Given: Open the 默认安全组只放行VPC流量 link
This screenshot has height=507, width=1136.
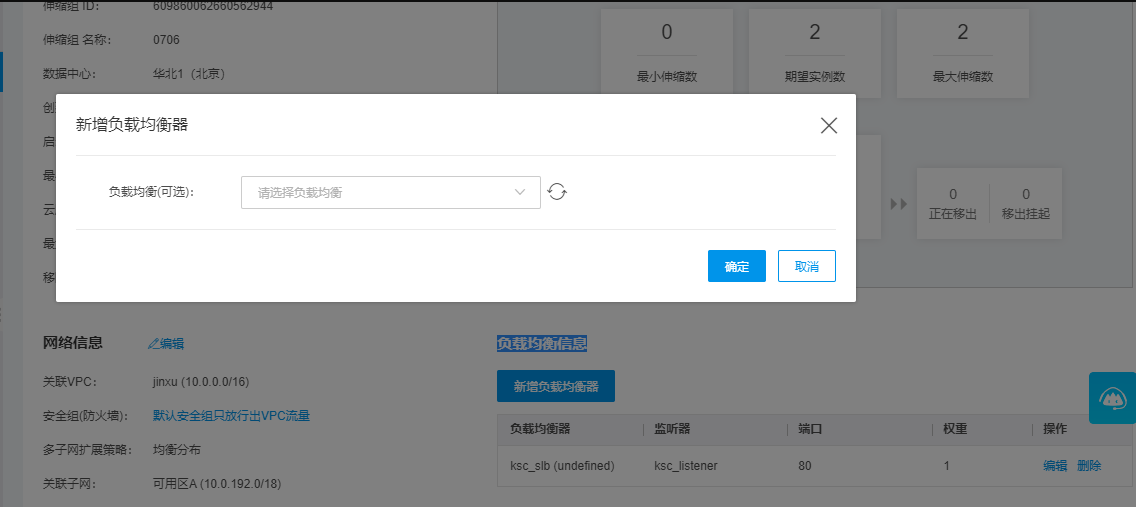Looking at the screenshot, I should (x=231, y=415).
